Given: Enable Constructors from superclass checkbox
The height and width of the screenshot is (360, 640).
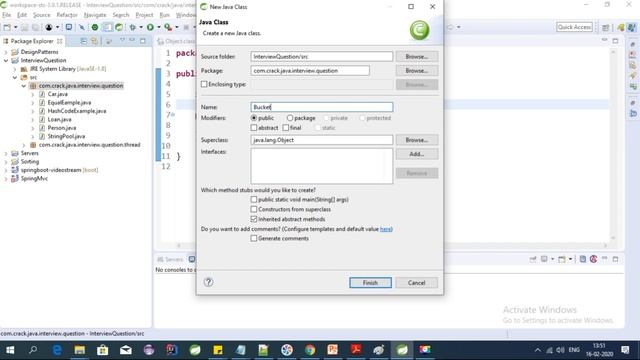Looking at the screenshot, I should [x=254, y=209].
